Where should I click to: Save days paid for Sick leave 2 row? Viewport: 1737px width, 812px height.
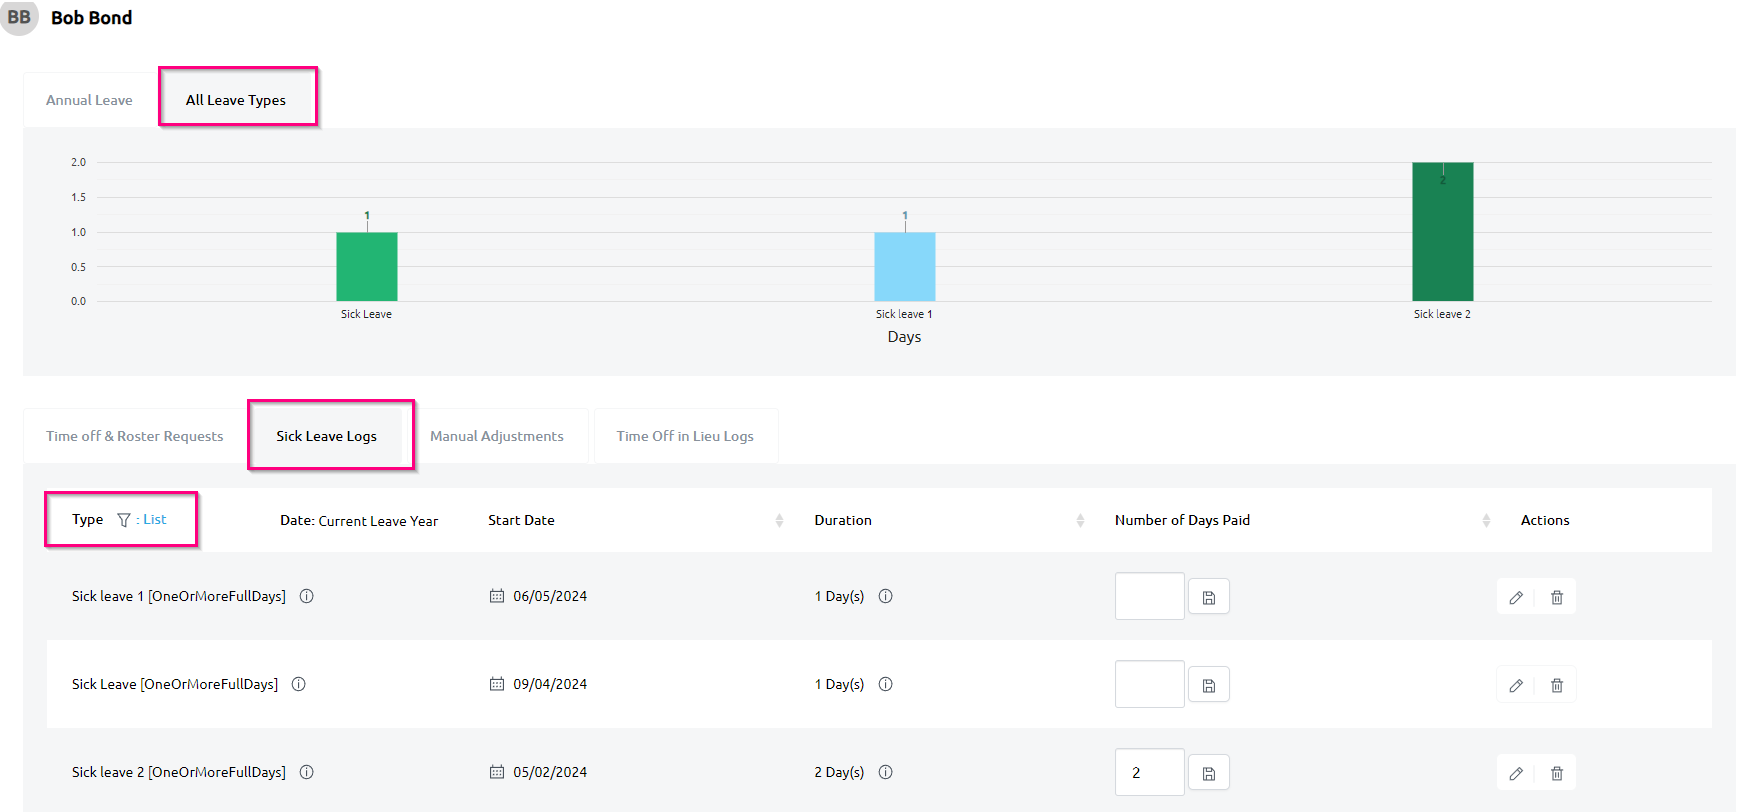coord(1208,773)
